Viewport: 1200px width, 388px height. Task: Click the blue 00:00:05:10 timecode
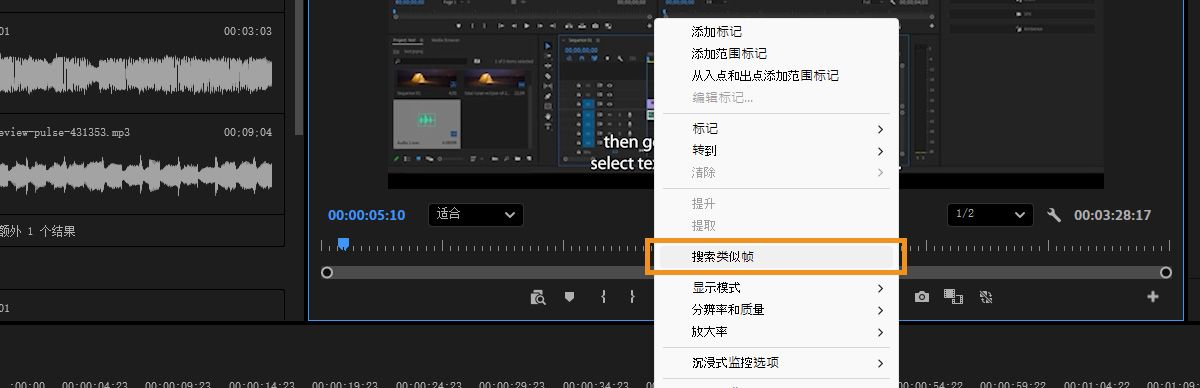[366, 215]
